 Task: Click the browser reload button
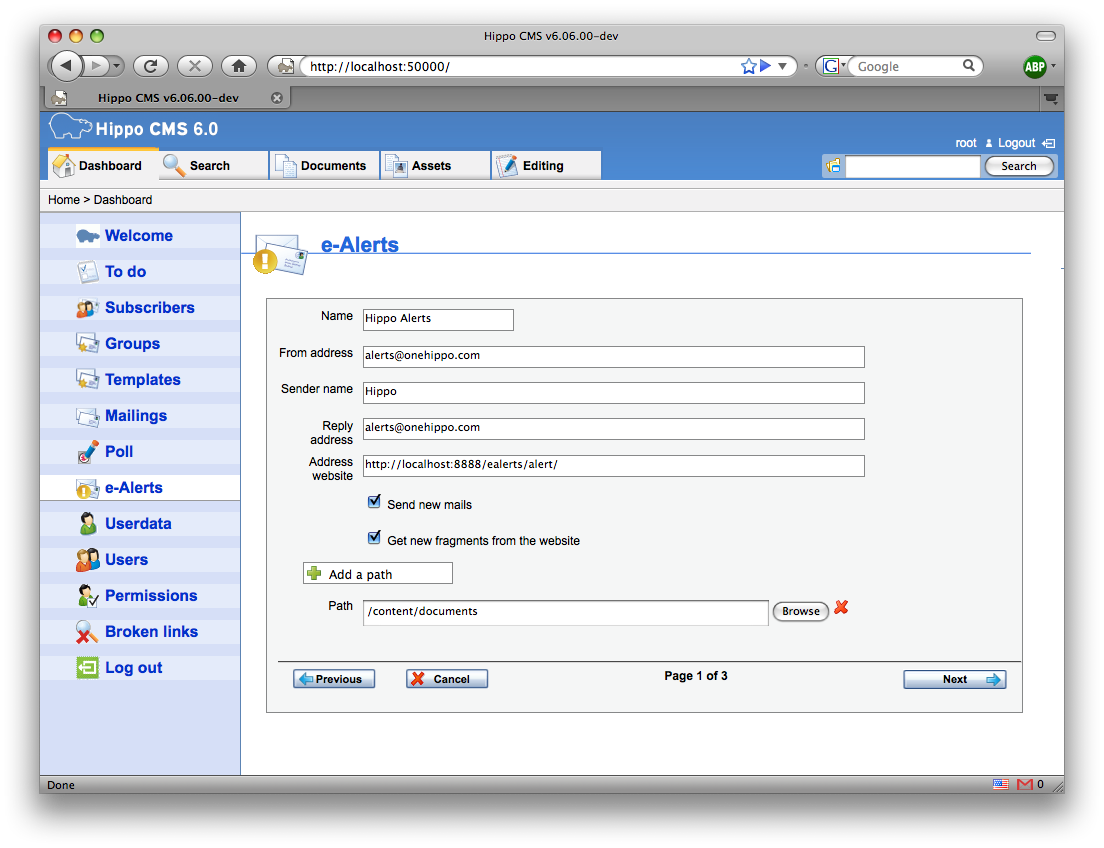coord(150,66)
